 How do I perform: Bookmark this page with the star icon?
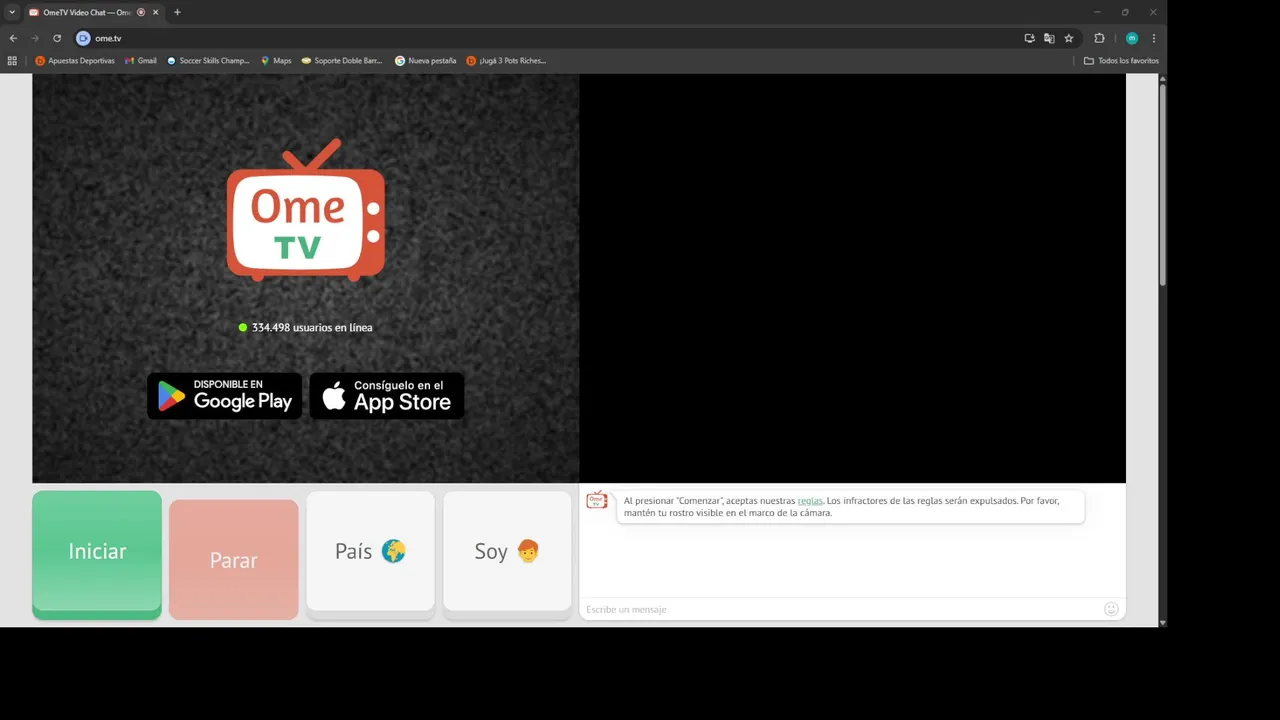[x=1069, y=38]
